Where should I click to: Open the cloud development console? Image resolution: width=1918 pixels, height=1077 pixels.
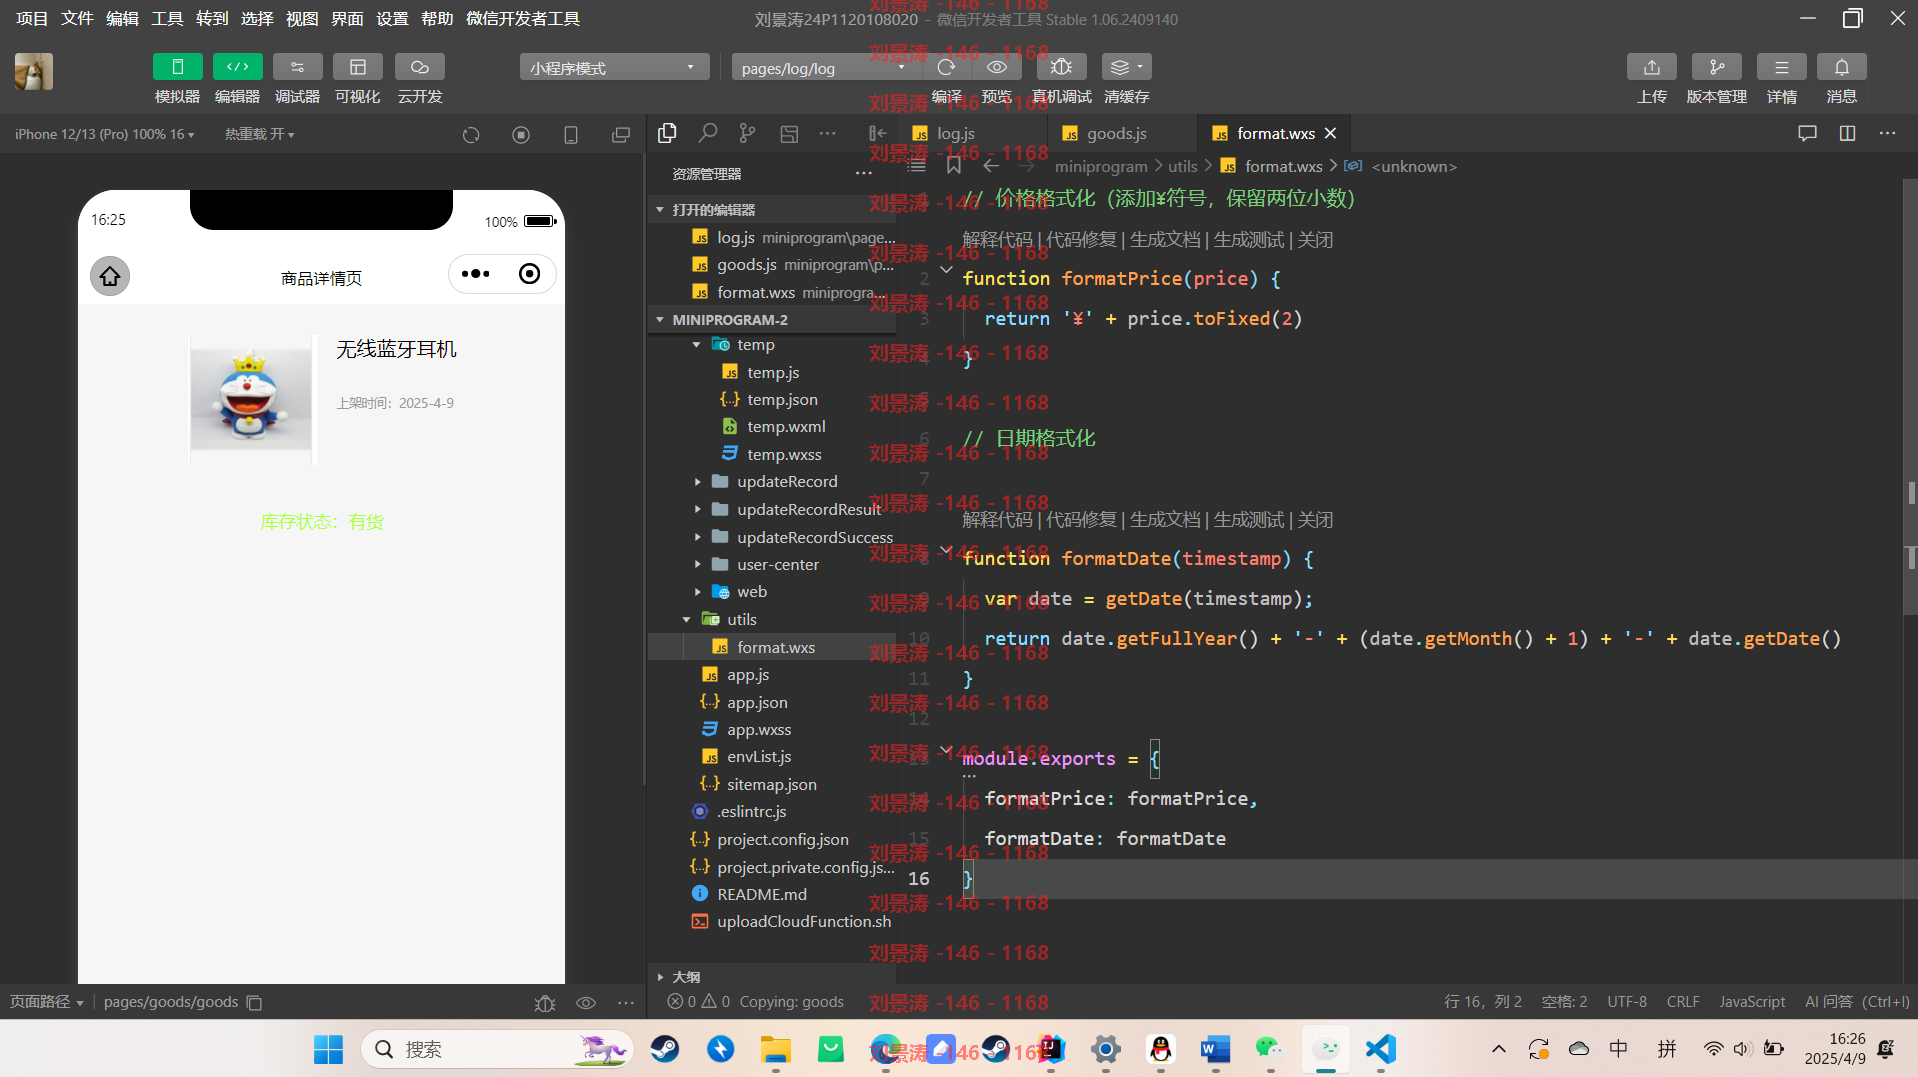click(419, 67)
